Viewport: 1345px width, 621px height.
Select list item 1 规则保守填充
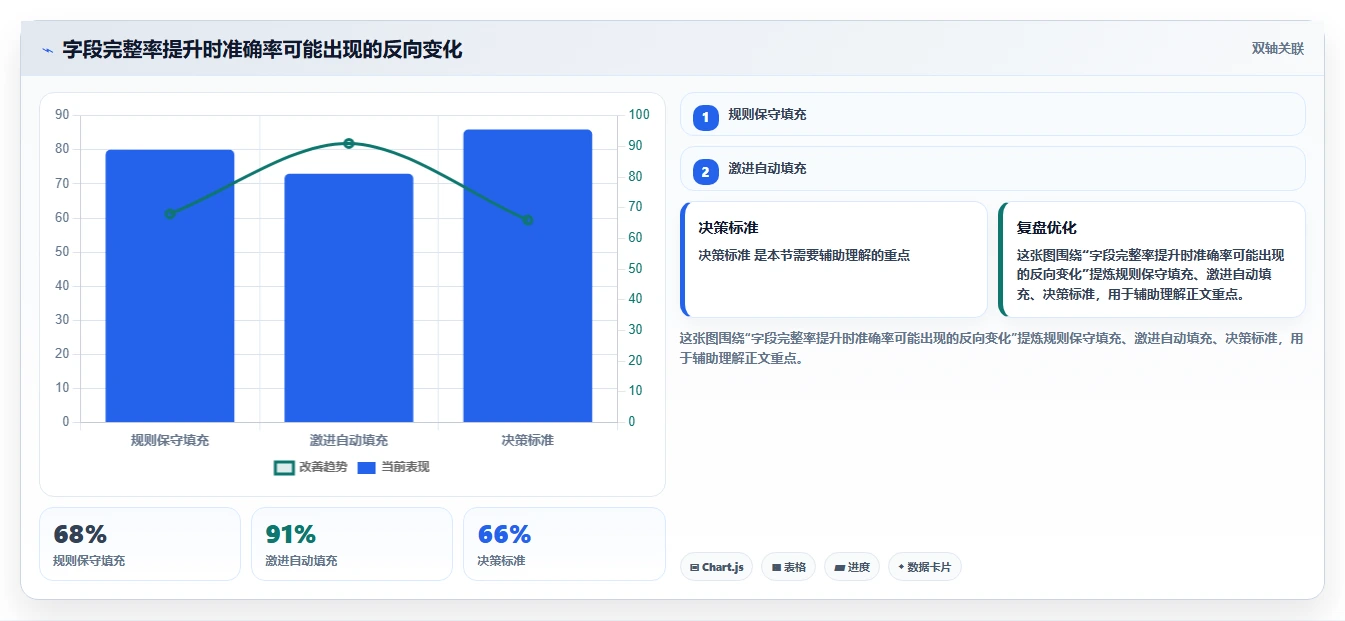coord(992,114)
